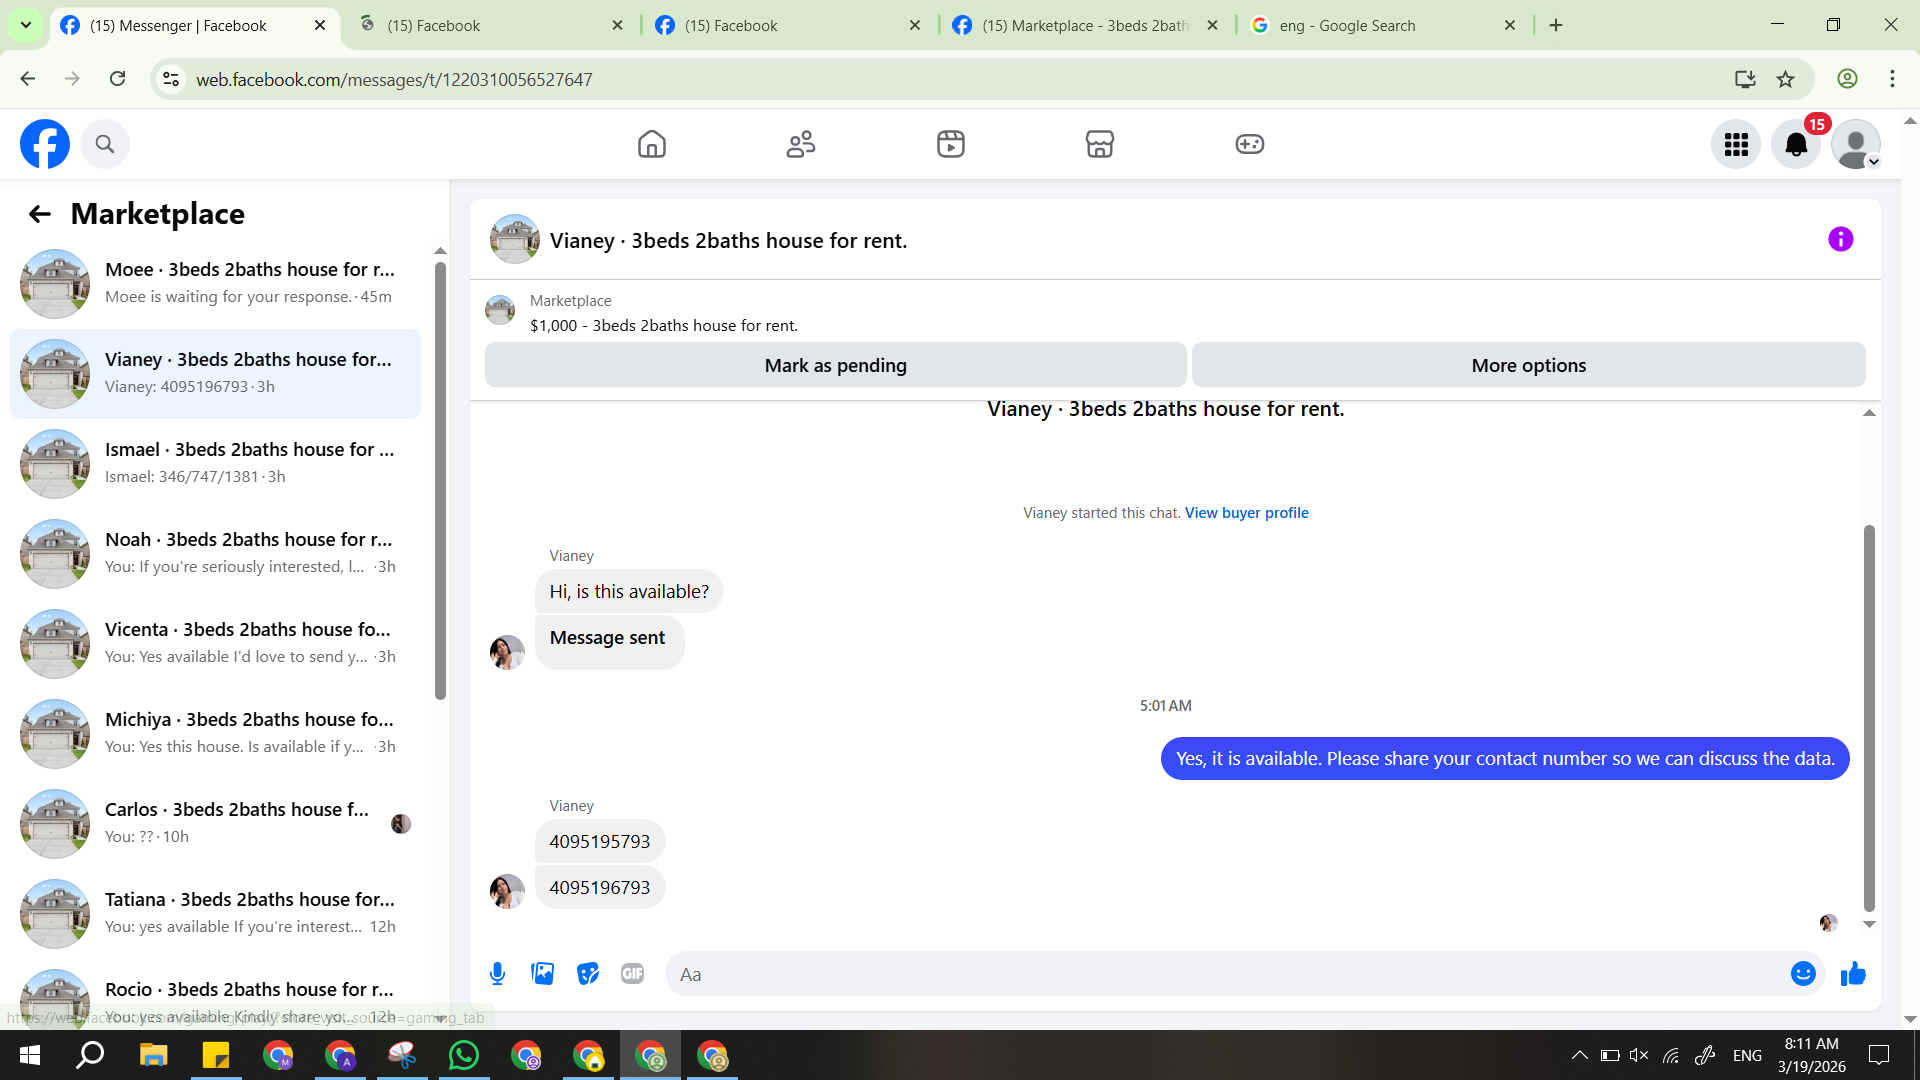Open the GIF picker

pyautogui.click(x=632, y=974)
